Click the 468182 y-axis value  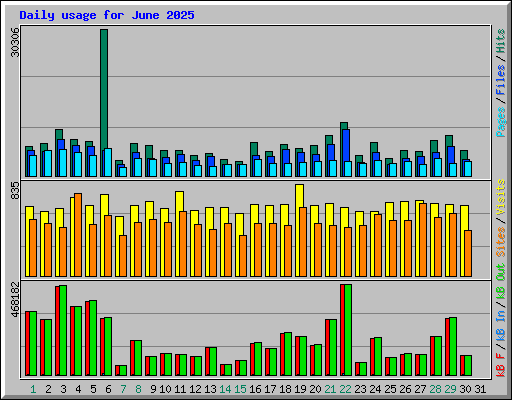[x=15, y=300]
